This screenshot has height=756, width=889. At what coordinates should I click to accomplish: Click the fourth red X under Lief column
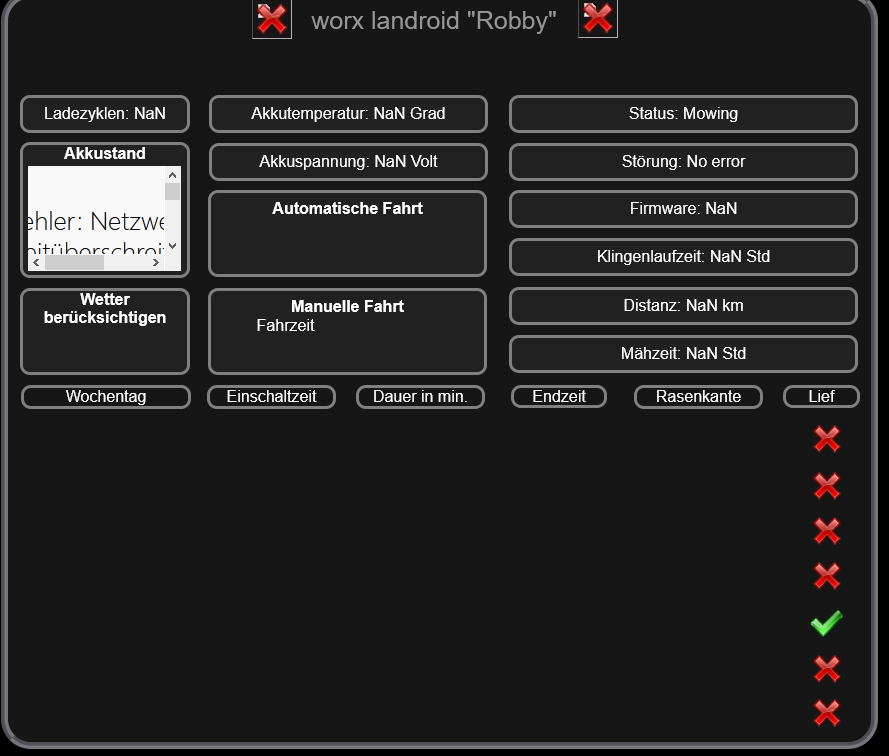tap(827, 576)
